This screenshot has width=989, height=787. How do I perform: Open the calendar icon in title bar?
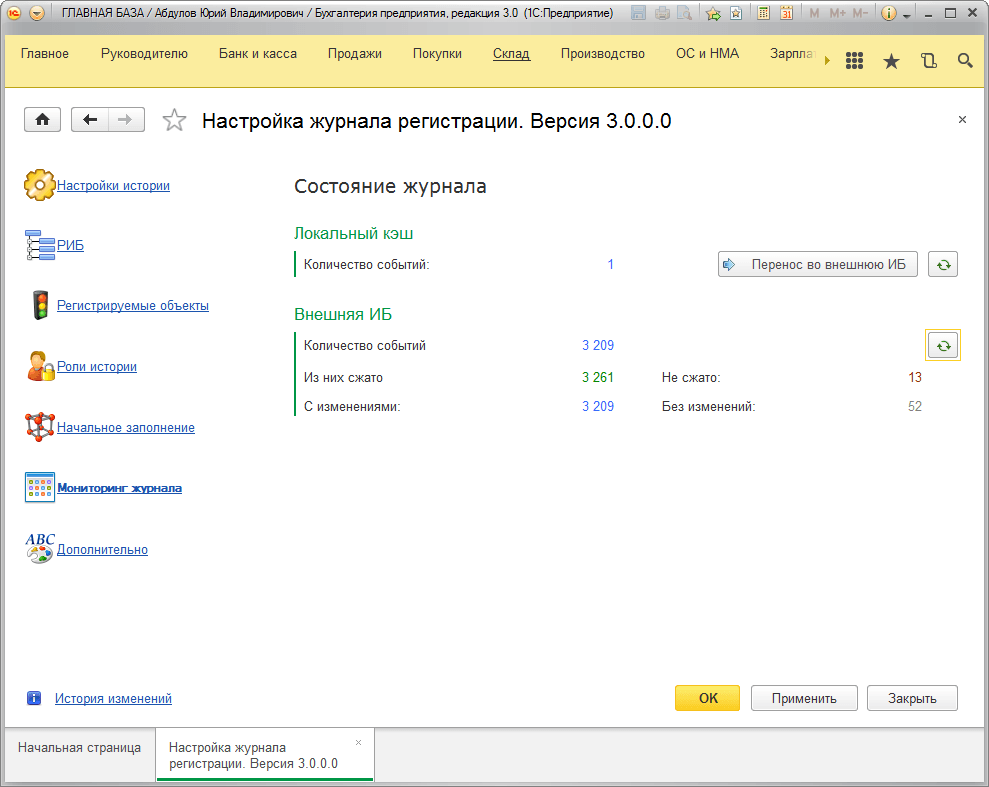point(787,13)
